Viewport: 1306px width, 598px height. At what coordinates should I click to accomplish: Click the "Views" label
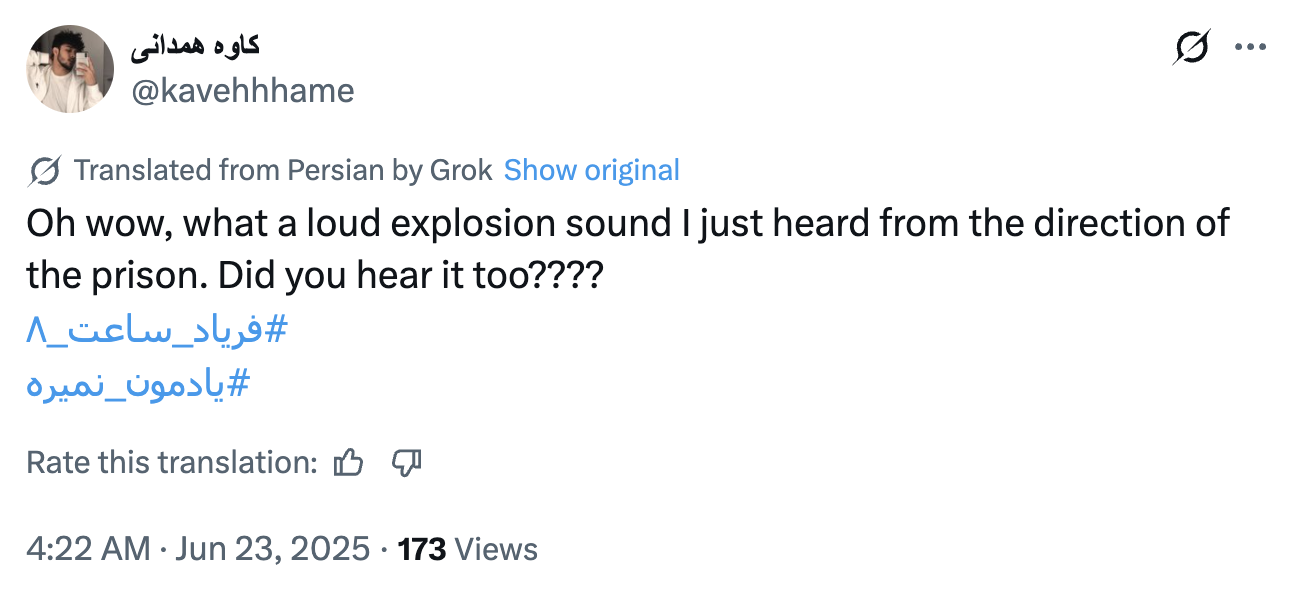pyautogui.click(x=496, y=549)
